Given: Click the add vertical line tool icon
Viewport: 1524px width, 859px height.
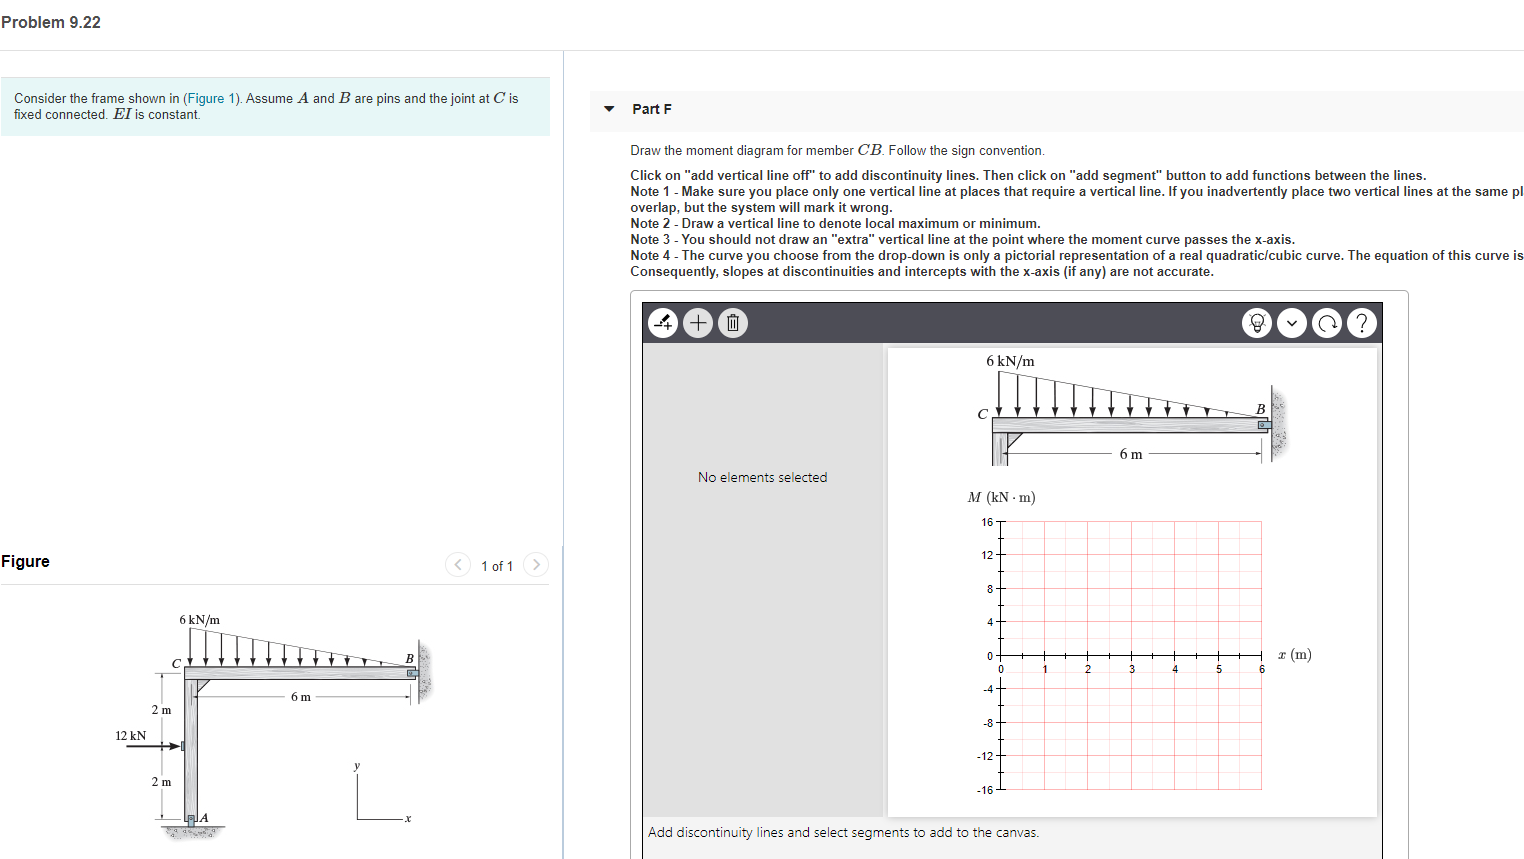Looking at the screenshot, I should click(x=663, y=323).
